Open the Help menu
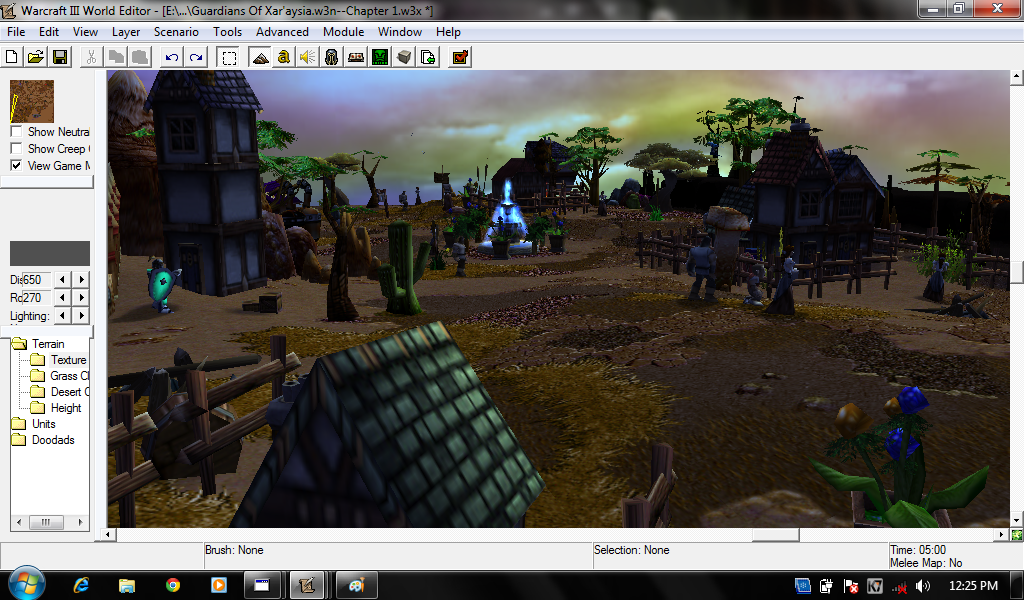The height and width of the screenshot is (600, 1024). pyautogui.click(x=448, y=31)
